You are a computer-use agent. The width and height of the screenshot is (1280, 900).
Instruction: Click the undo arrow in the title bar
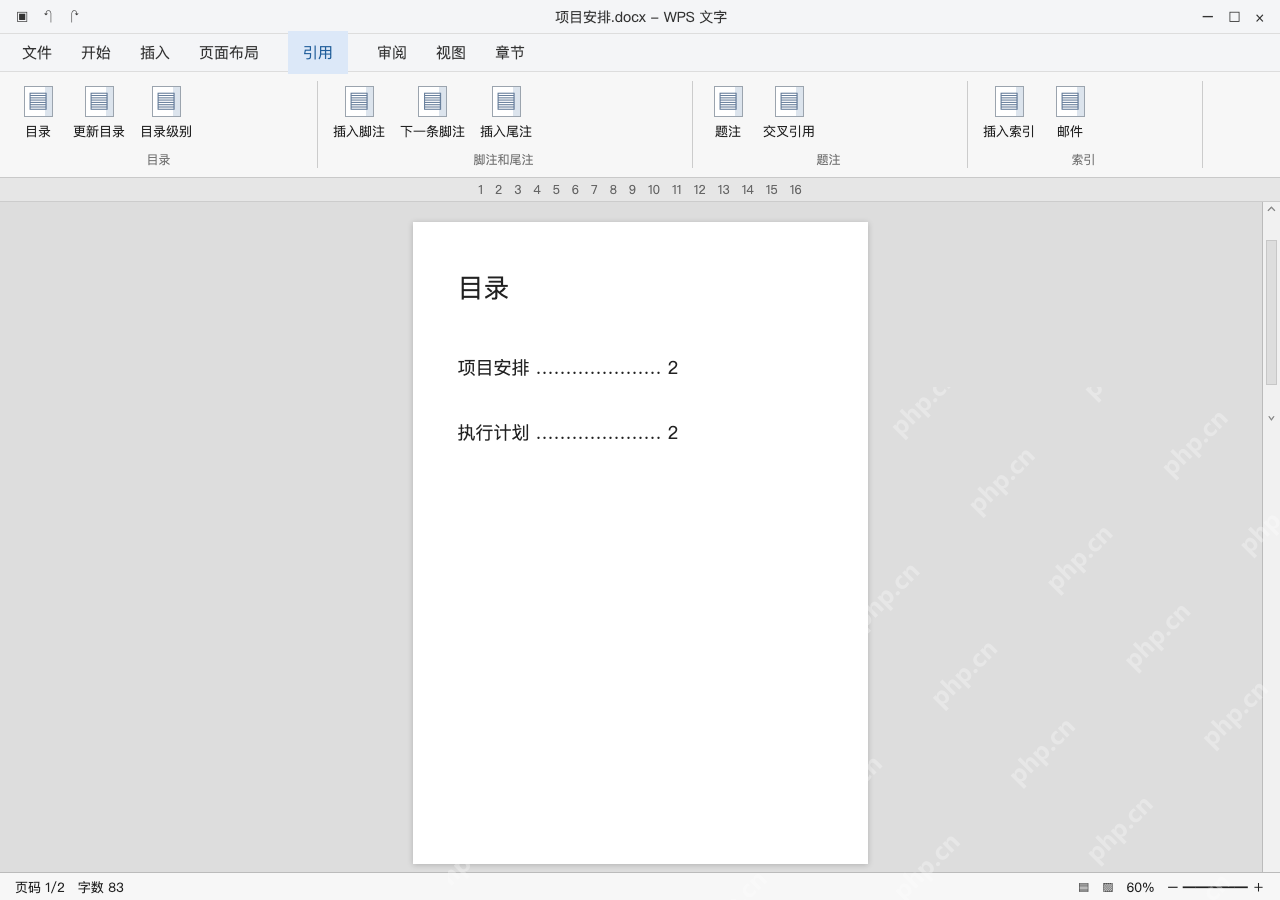click(x=48, y=17)
